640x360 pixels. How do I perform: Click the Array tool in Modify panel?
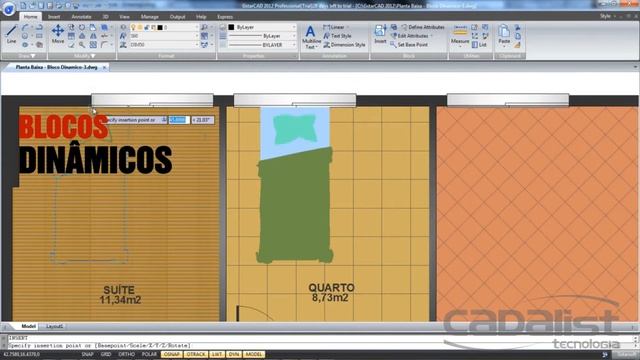click(93, 45)
